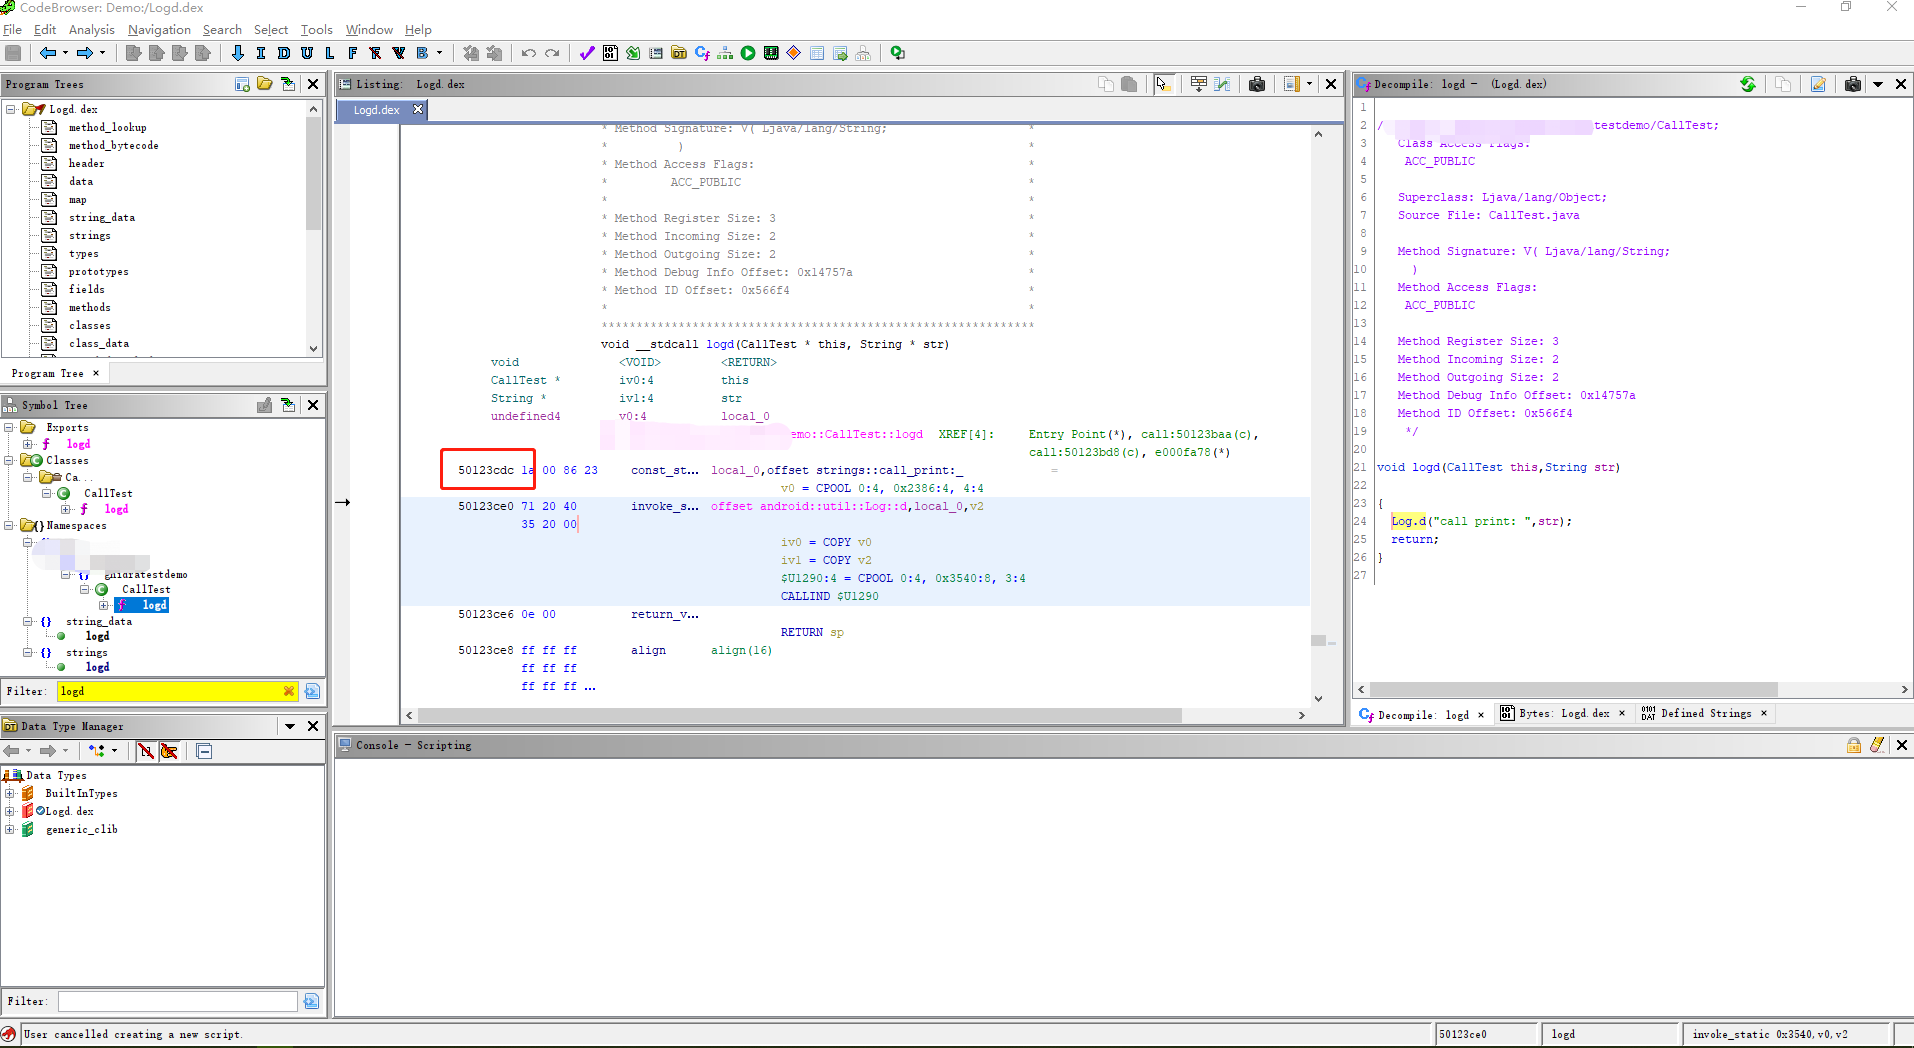Screen dimensions: 1914x1048
Task: Open the forward arrow history dropdown
Action: point(102,53)
